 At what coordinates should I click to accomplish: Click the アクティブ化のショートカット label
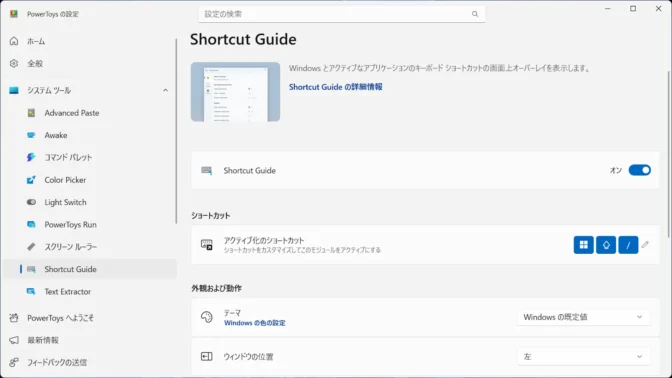click(x=264, y=240)
